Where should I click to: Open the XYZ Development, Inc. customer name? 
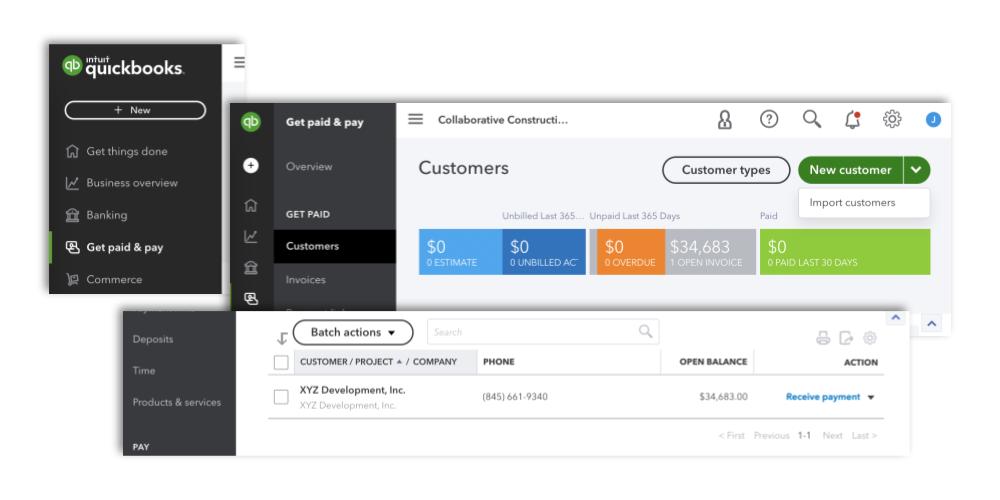point(353,390)
